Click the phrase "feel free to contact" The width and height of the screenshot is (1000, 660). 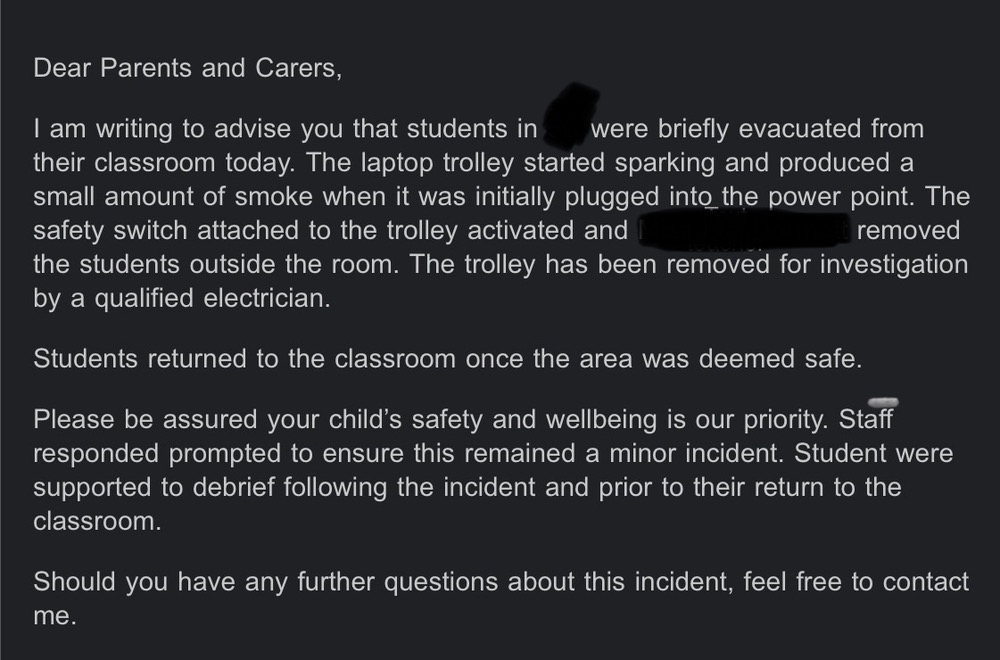tap(856, 582)
